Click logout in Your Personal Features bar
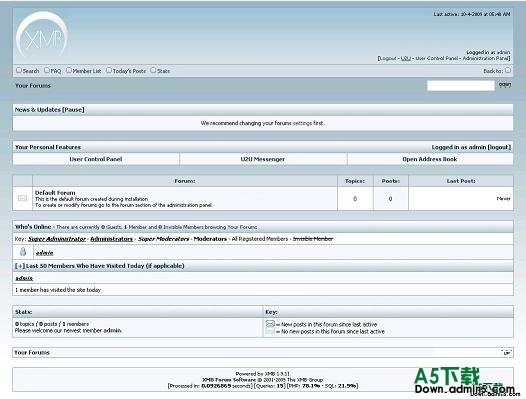Image resolution: width=526 pixels, height=399 pixels. 499,147
